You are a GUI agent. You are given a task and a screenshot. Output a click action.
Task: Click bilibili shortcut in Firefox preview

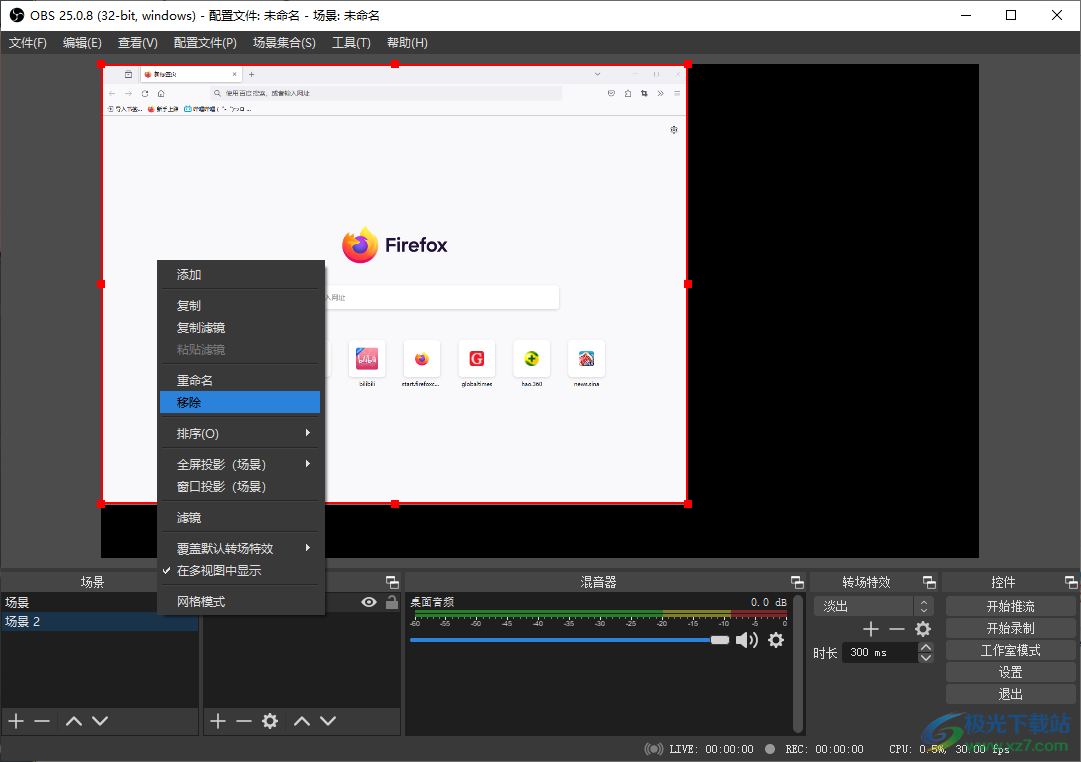tap(367, 359)
